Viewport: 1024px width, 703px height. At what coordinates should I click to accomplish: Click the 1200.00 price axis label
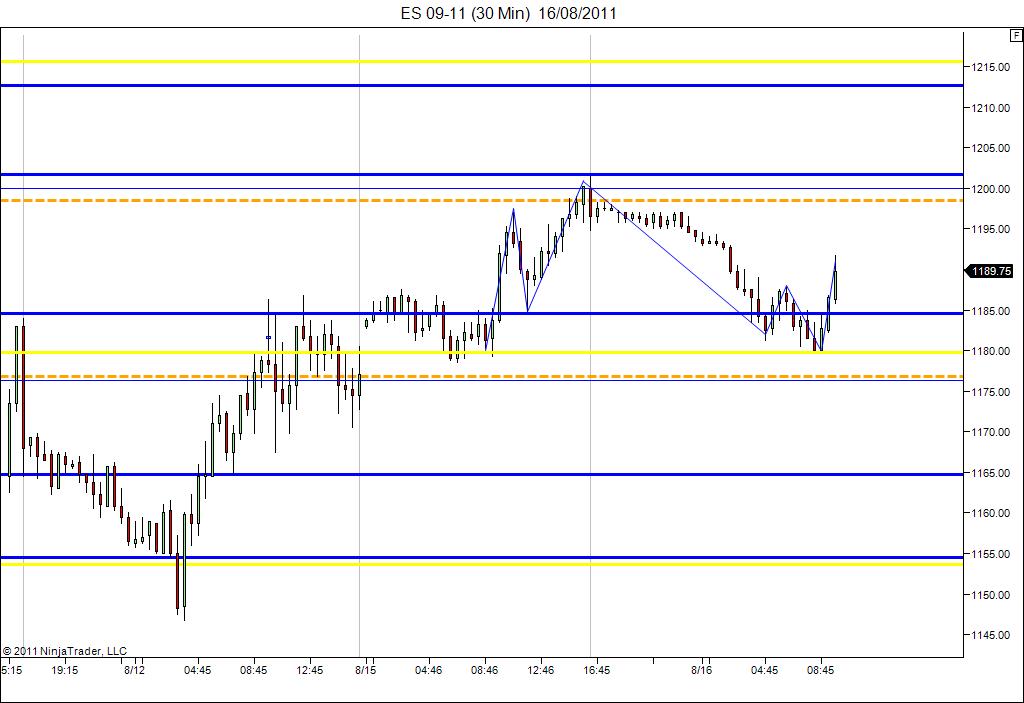[990, 189]
